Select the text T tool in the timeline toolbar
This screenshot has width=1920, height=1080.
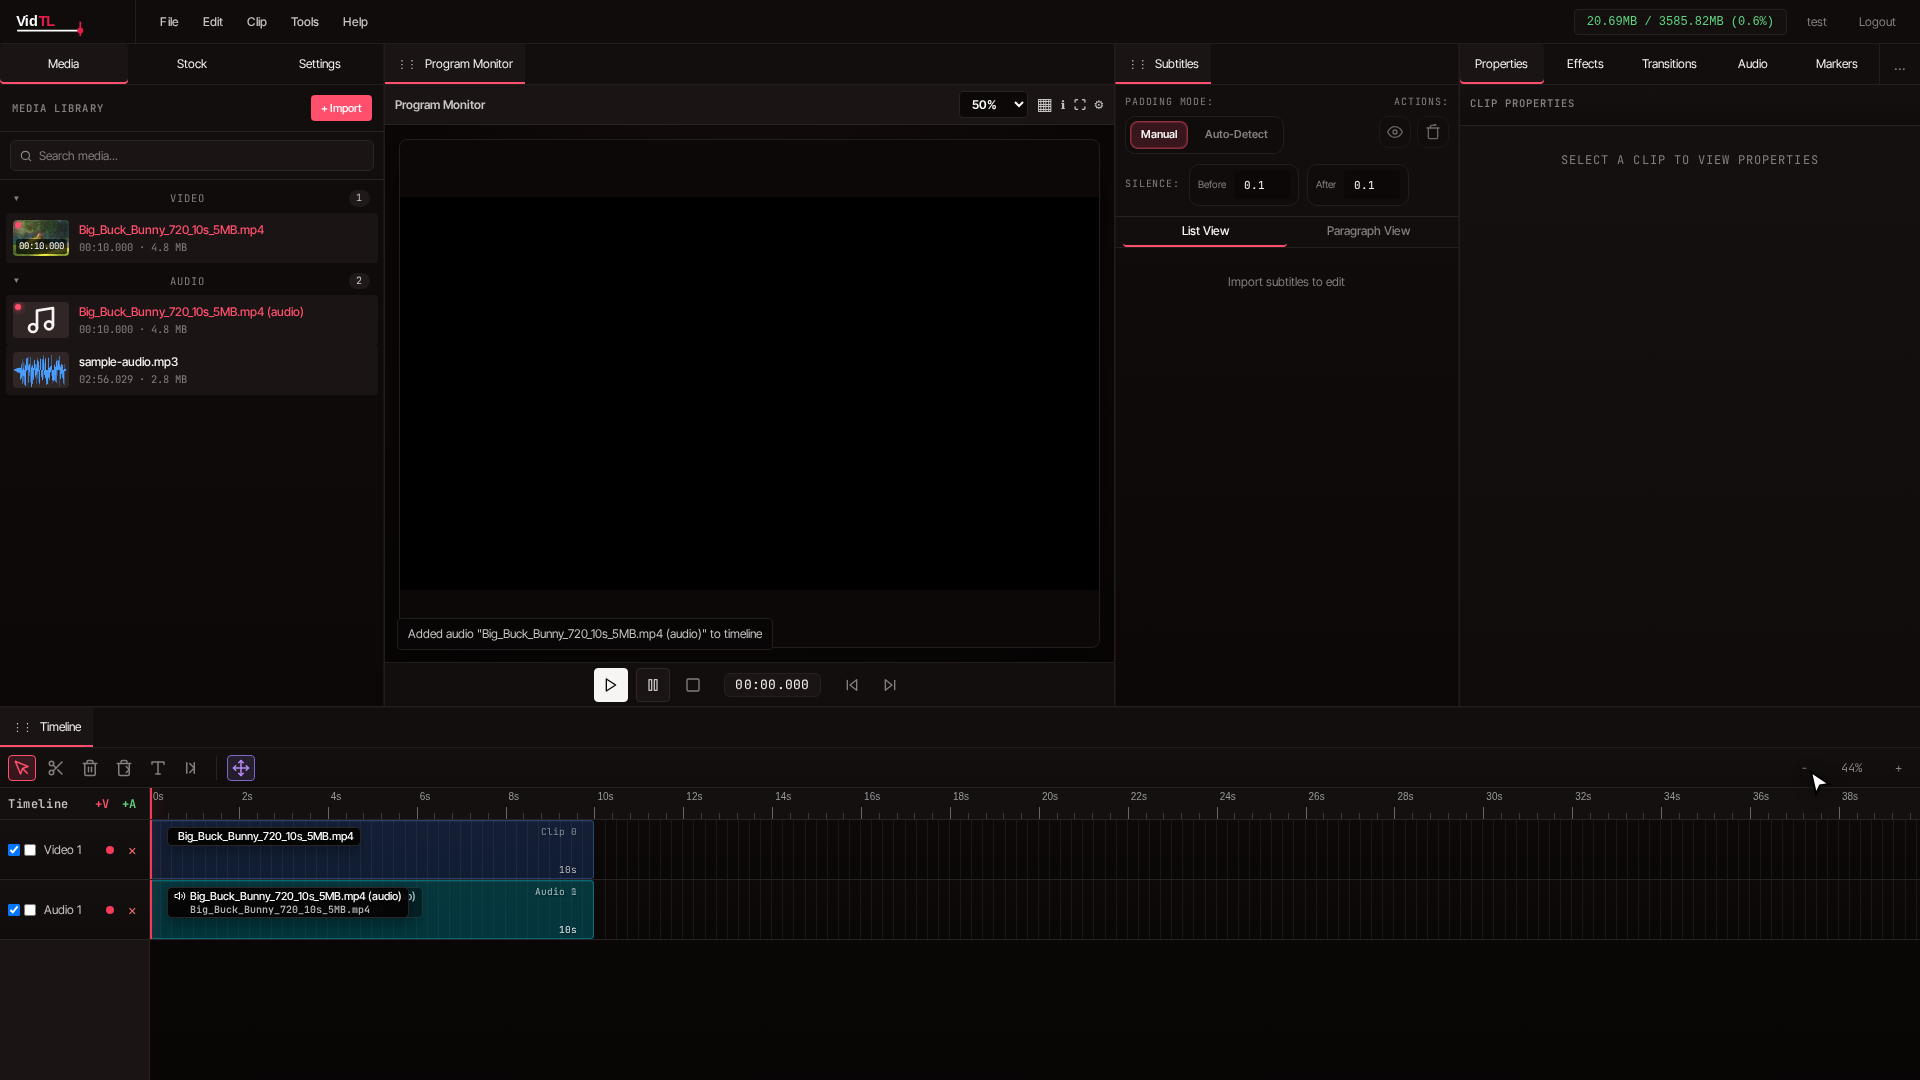point(158,768)
